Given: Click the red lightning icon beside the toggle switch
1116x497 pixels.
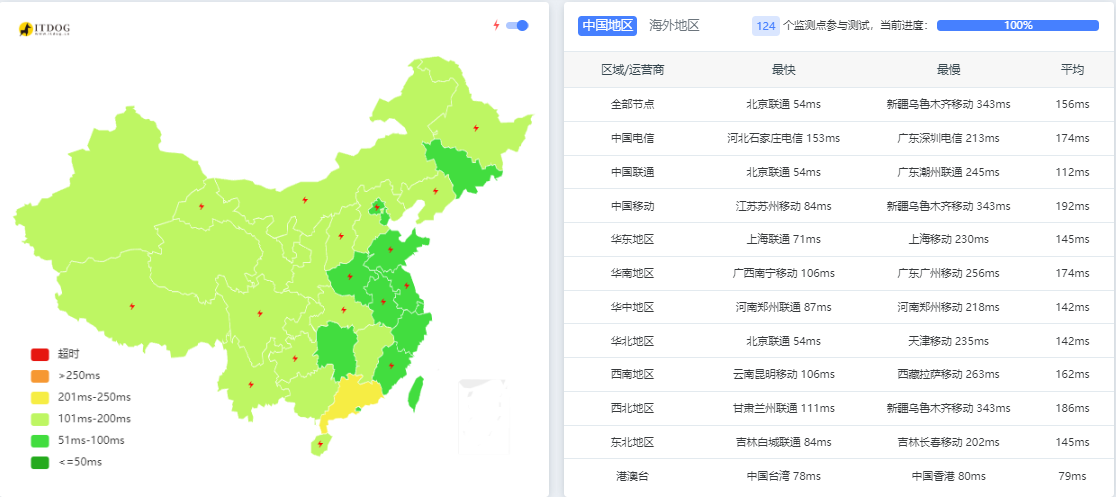Looking at the screenshot, I should coord(497,26).
